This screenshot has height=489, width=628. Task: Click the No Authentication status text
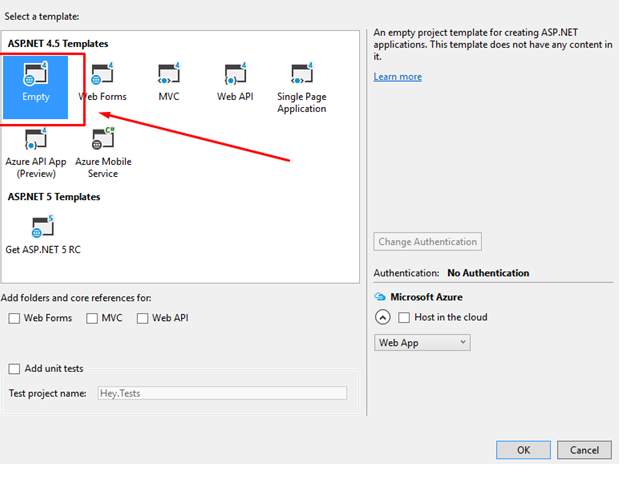[x=488, y=273]
